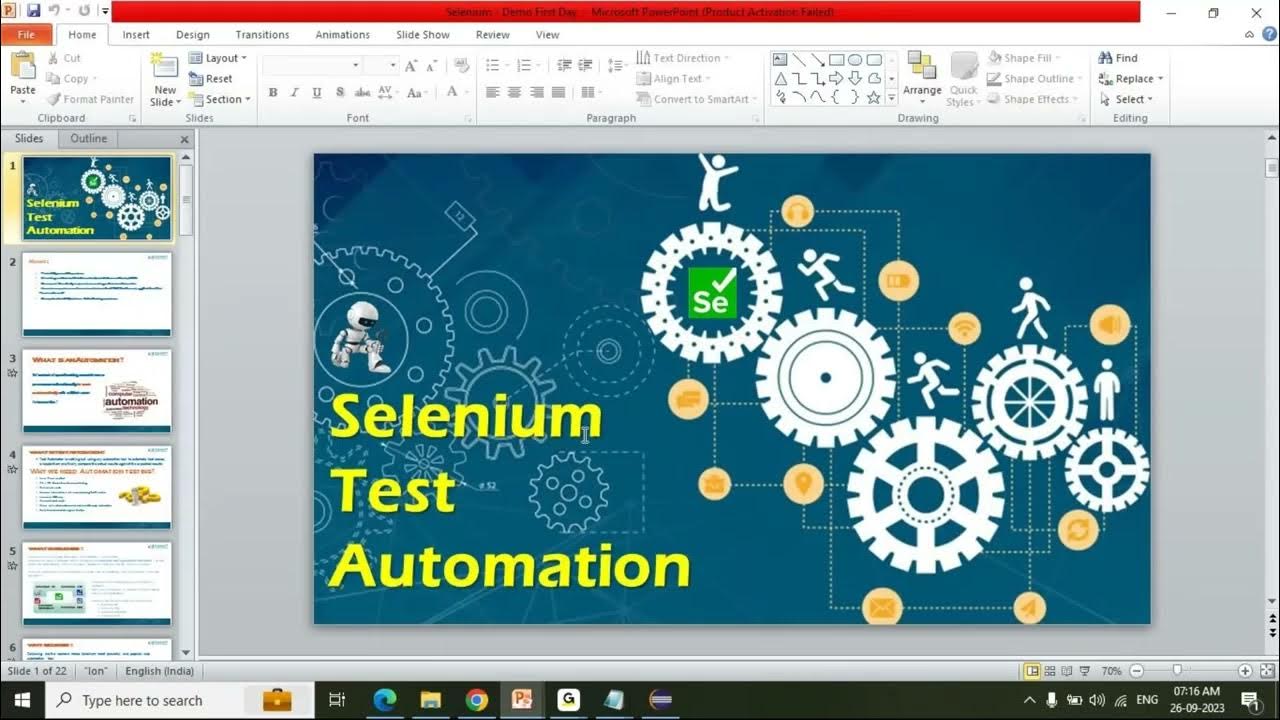Click the Undo arrow in title bar

click(x=54, y=11)
